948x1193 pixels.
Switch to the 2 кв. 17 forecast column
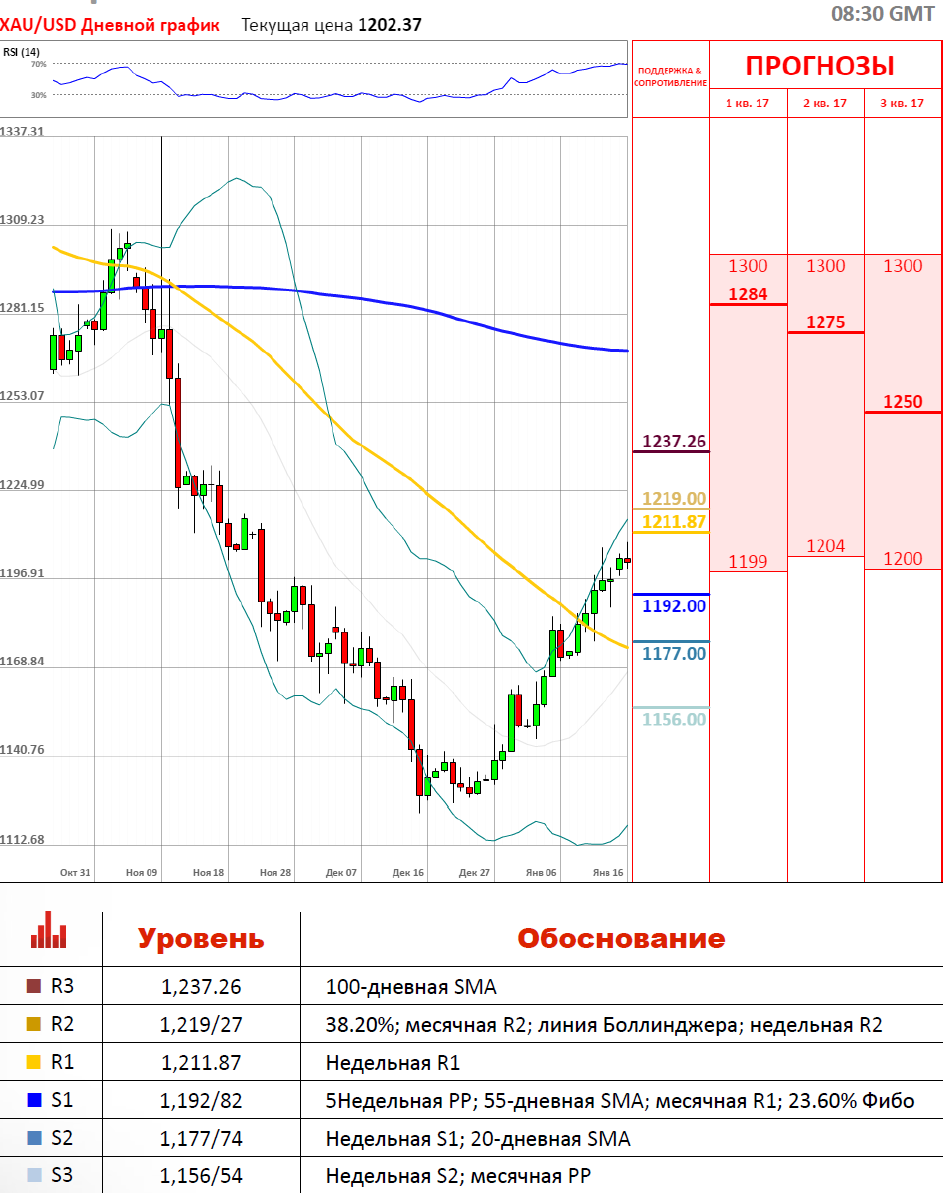coord(825,103)
